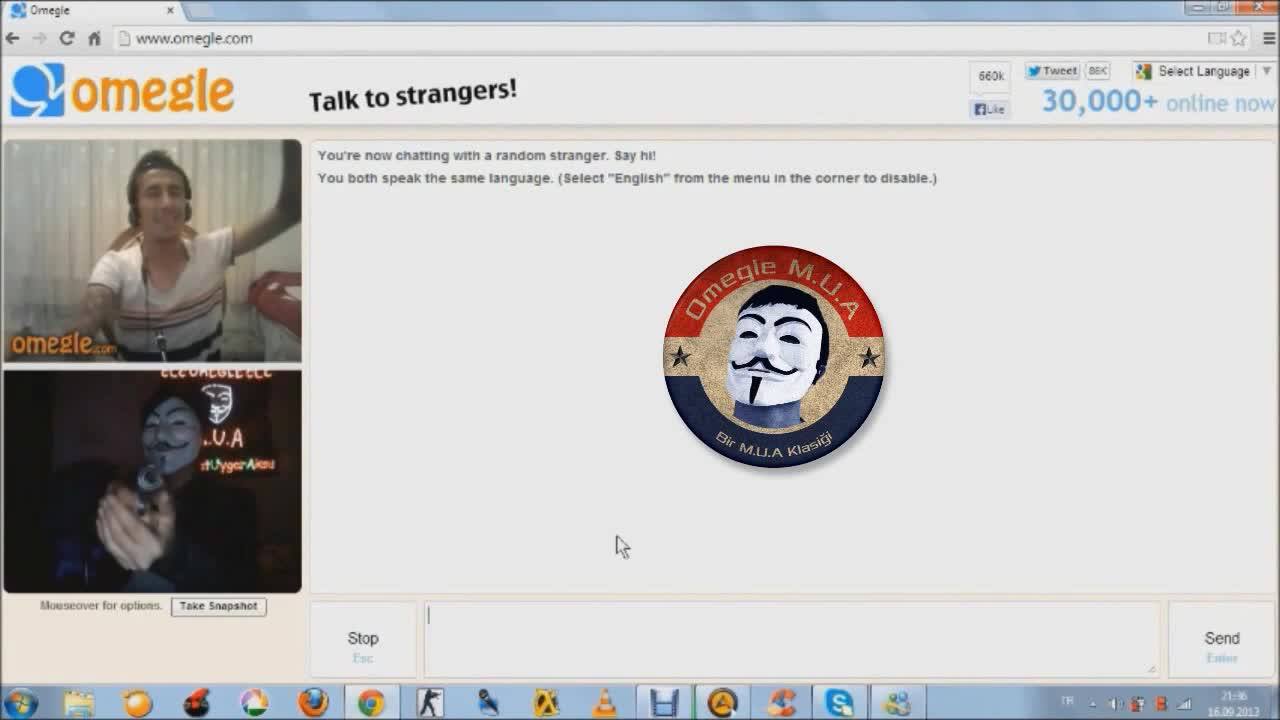
Task: Click the taskbar clock and date
Action: pos(1234,703)
